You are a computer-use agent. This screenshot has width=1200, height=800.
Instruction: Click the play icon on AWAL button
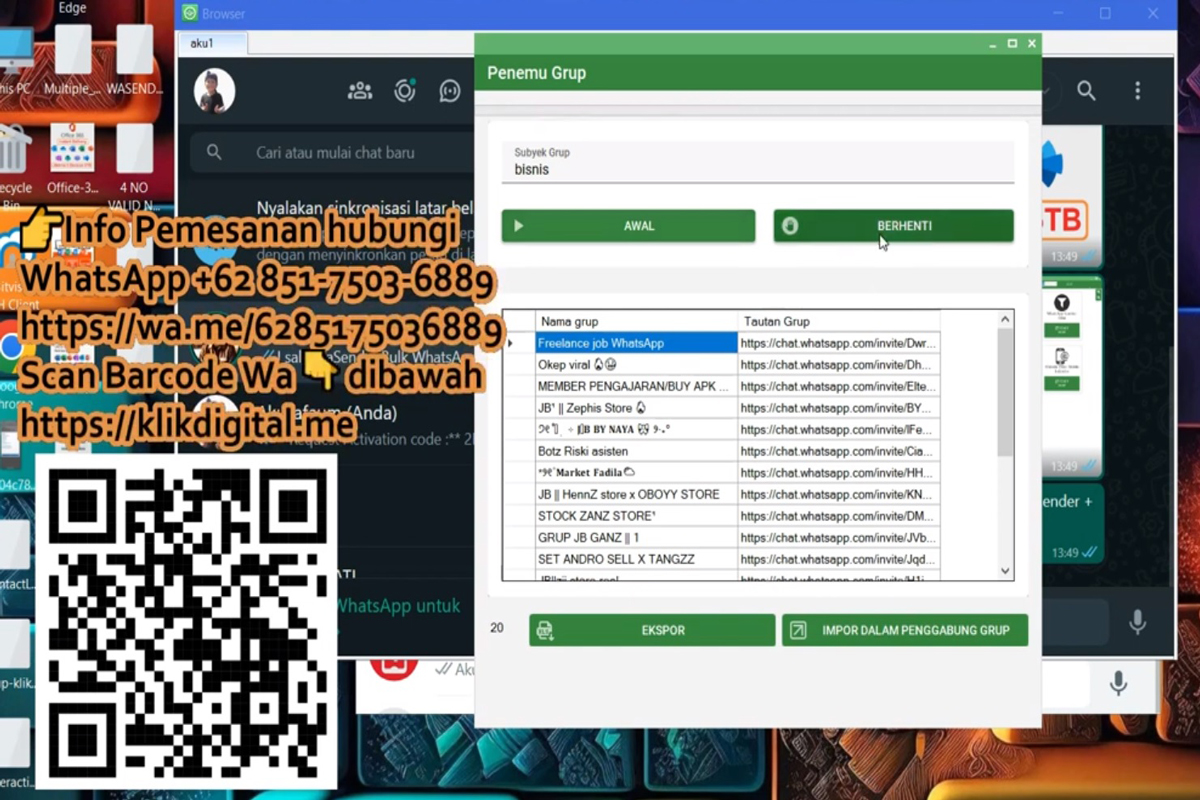click(518, 226)
